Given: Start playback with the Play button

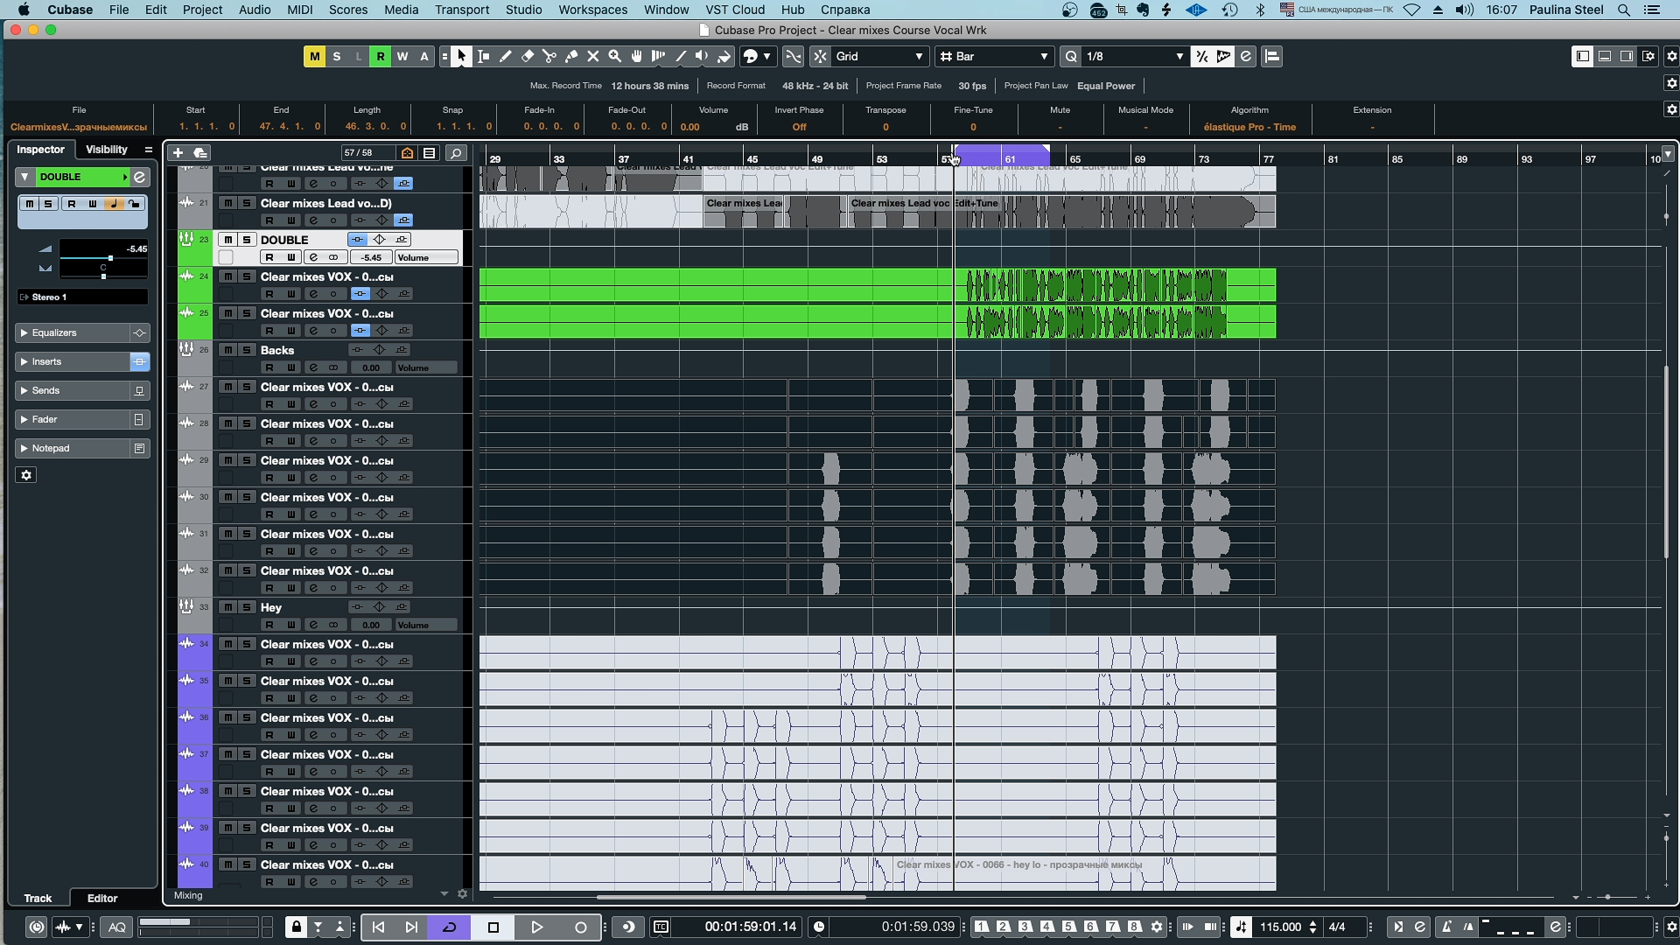Looking at the screenshot, I should click(x=537, y=927).
